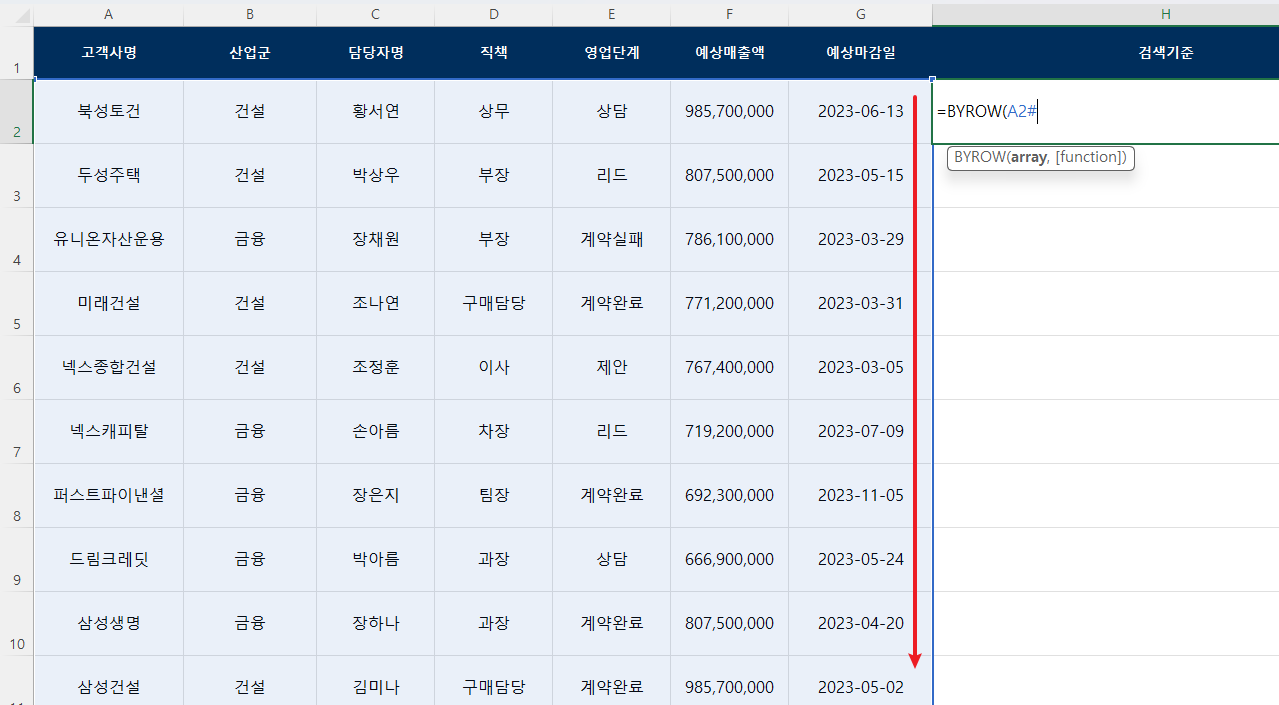Select amount cell 692,300,000
The width and height of the screenshot is (1279, 705).
click(729, 495)
